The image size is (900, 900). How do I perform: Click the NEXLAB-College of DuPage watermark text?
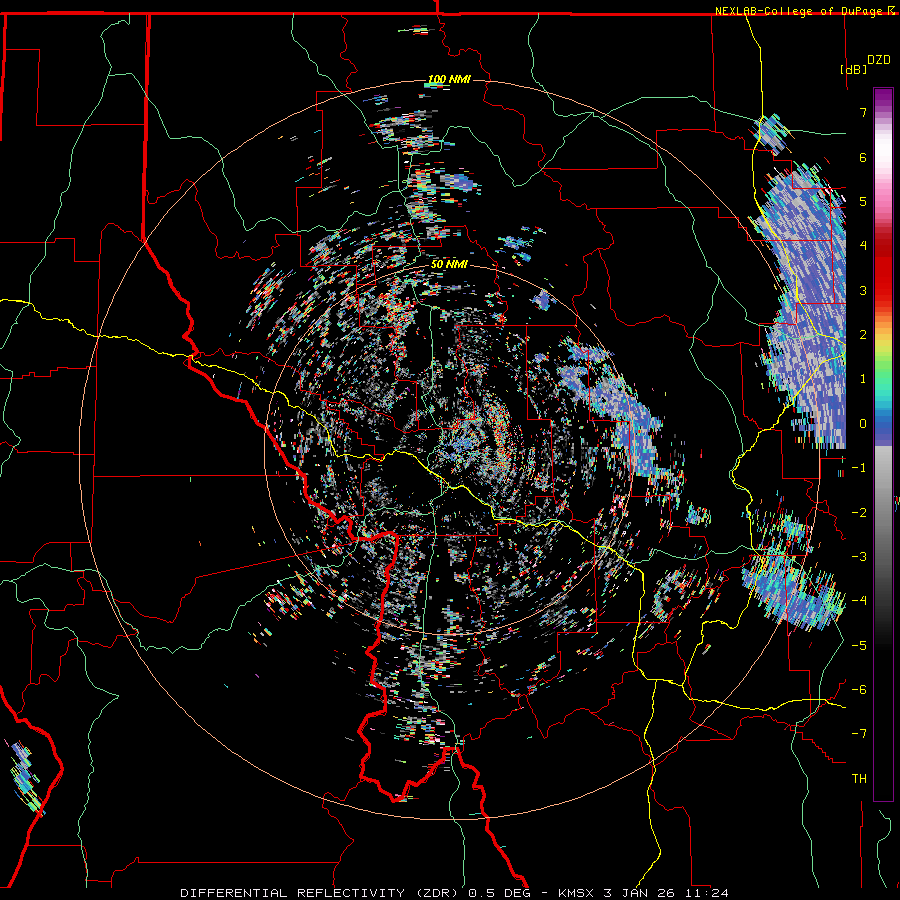[800, 11]
